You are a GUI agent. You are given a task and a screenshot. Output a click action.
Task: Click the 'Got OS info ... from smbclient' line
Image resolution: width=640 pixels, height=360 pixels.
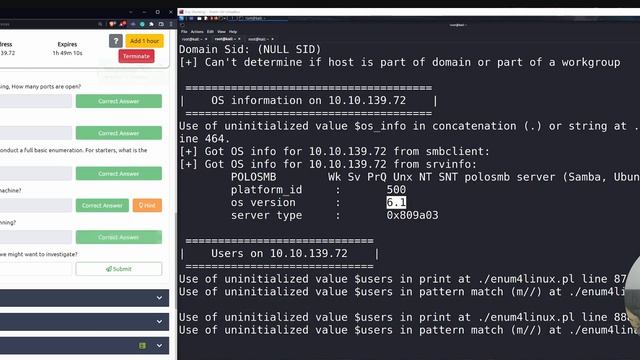(334, 151)
